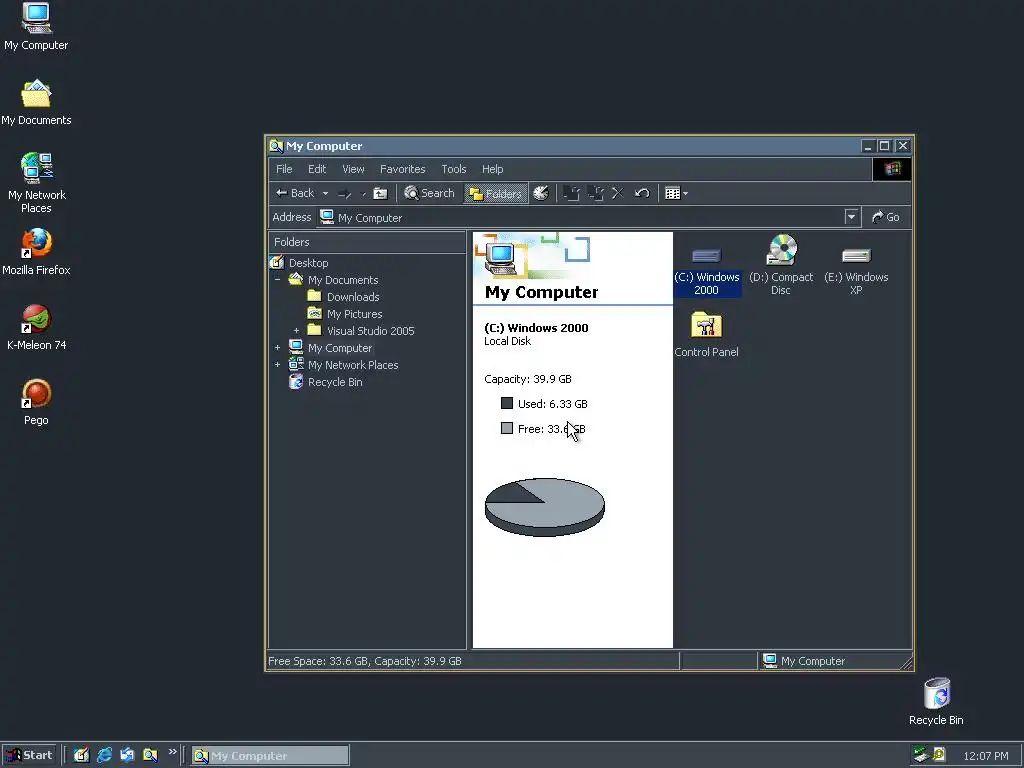Select My Pictures in folder tree

[355, 314]
